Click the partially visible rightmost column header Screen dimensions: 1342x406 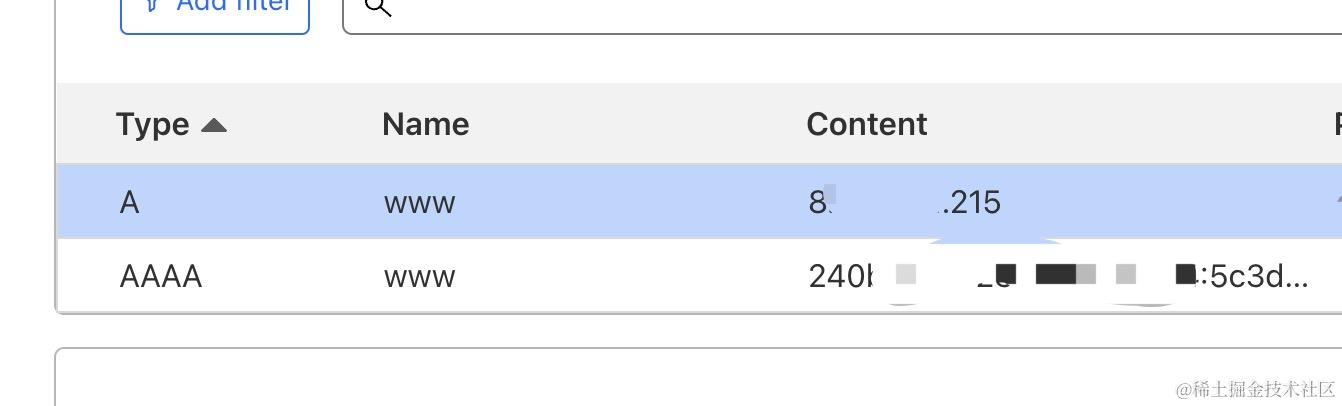(x=1336, y=124)
